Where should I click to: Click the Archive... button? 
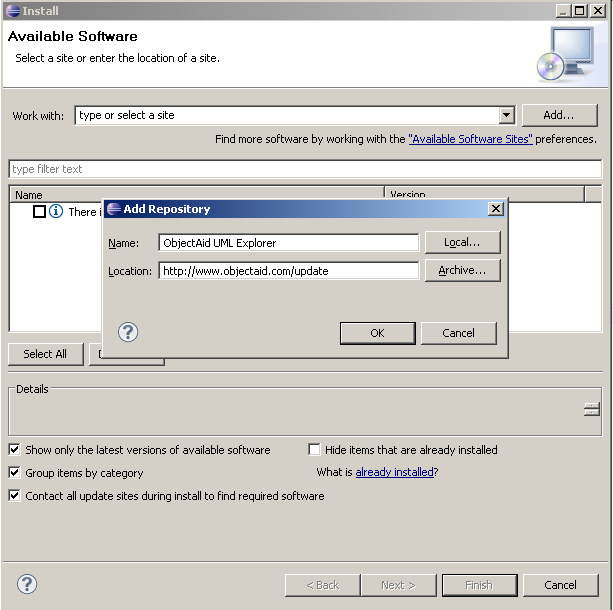pos(462,270)
